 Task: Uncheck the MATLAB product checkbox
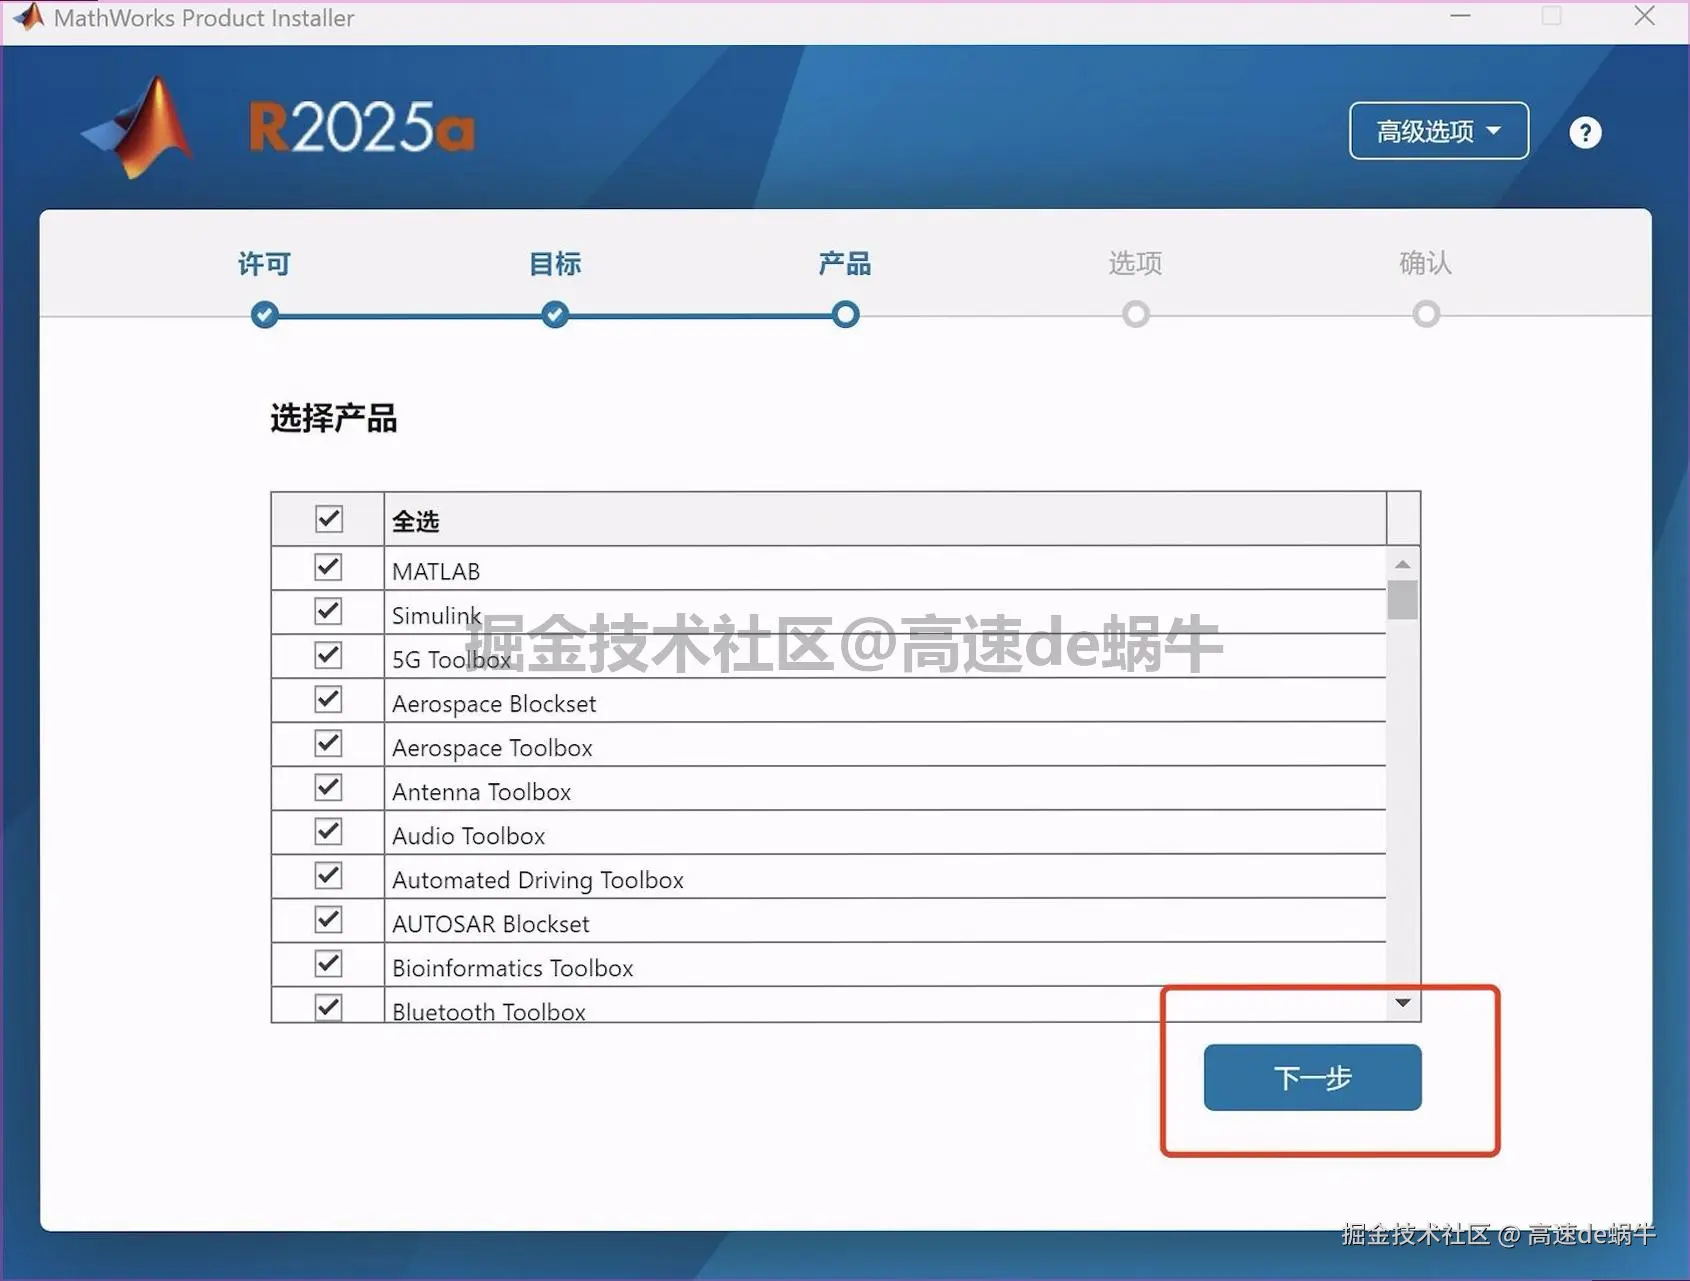327,566
